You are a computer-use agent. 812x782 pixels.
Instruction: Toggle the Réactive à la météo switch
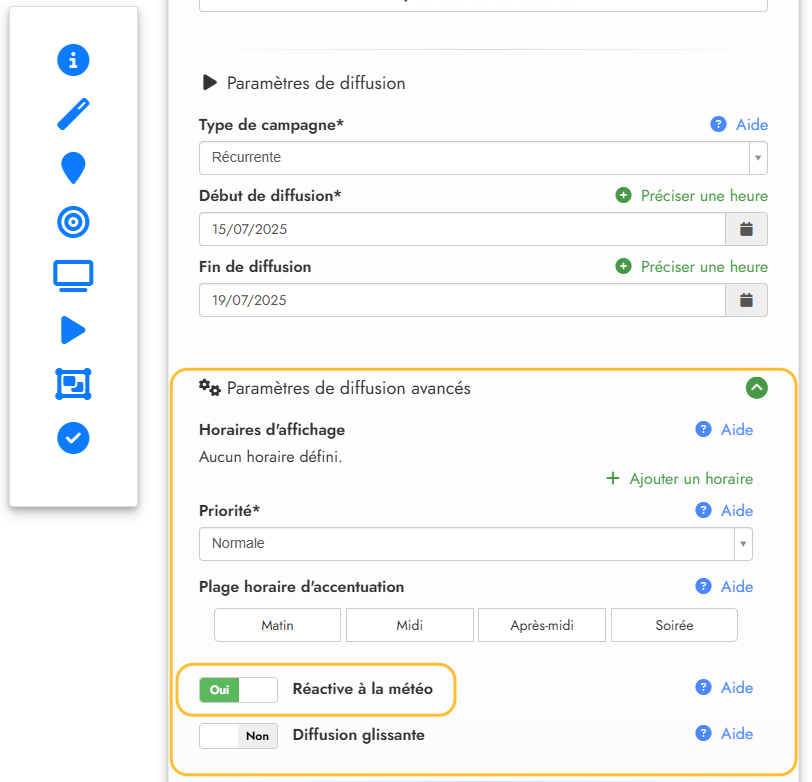[x=238, y=689]
